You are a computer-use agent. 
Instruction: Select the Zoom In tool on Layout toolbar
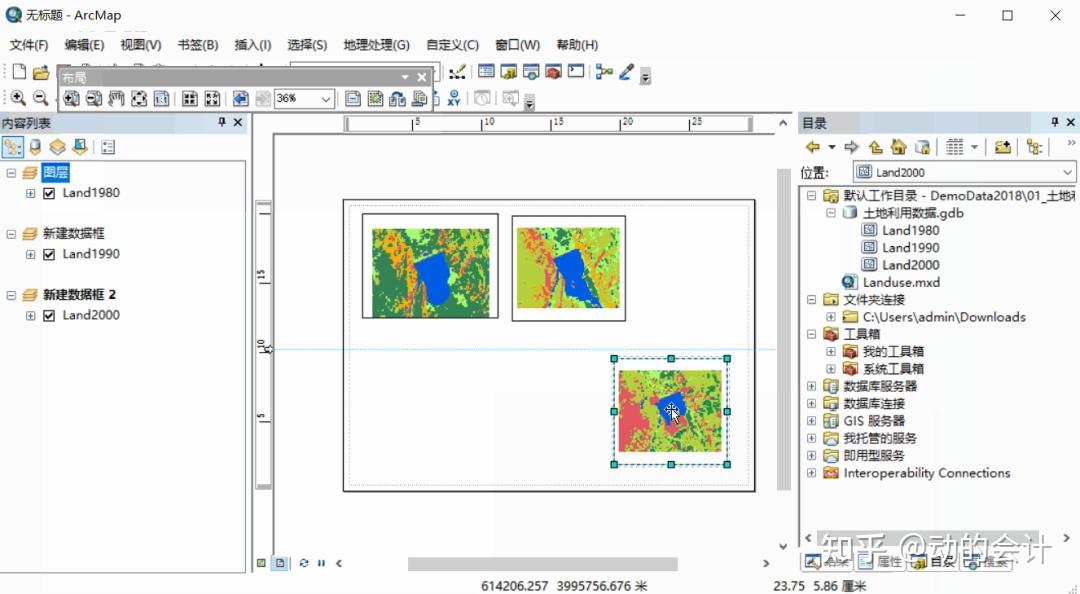[x=70, y=98]
